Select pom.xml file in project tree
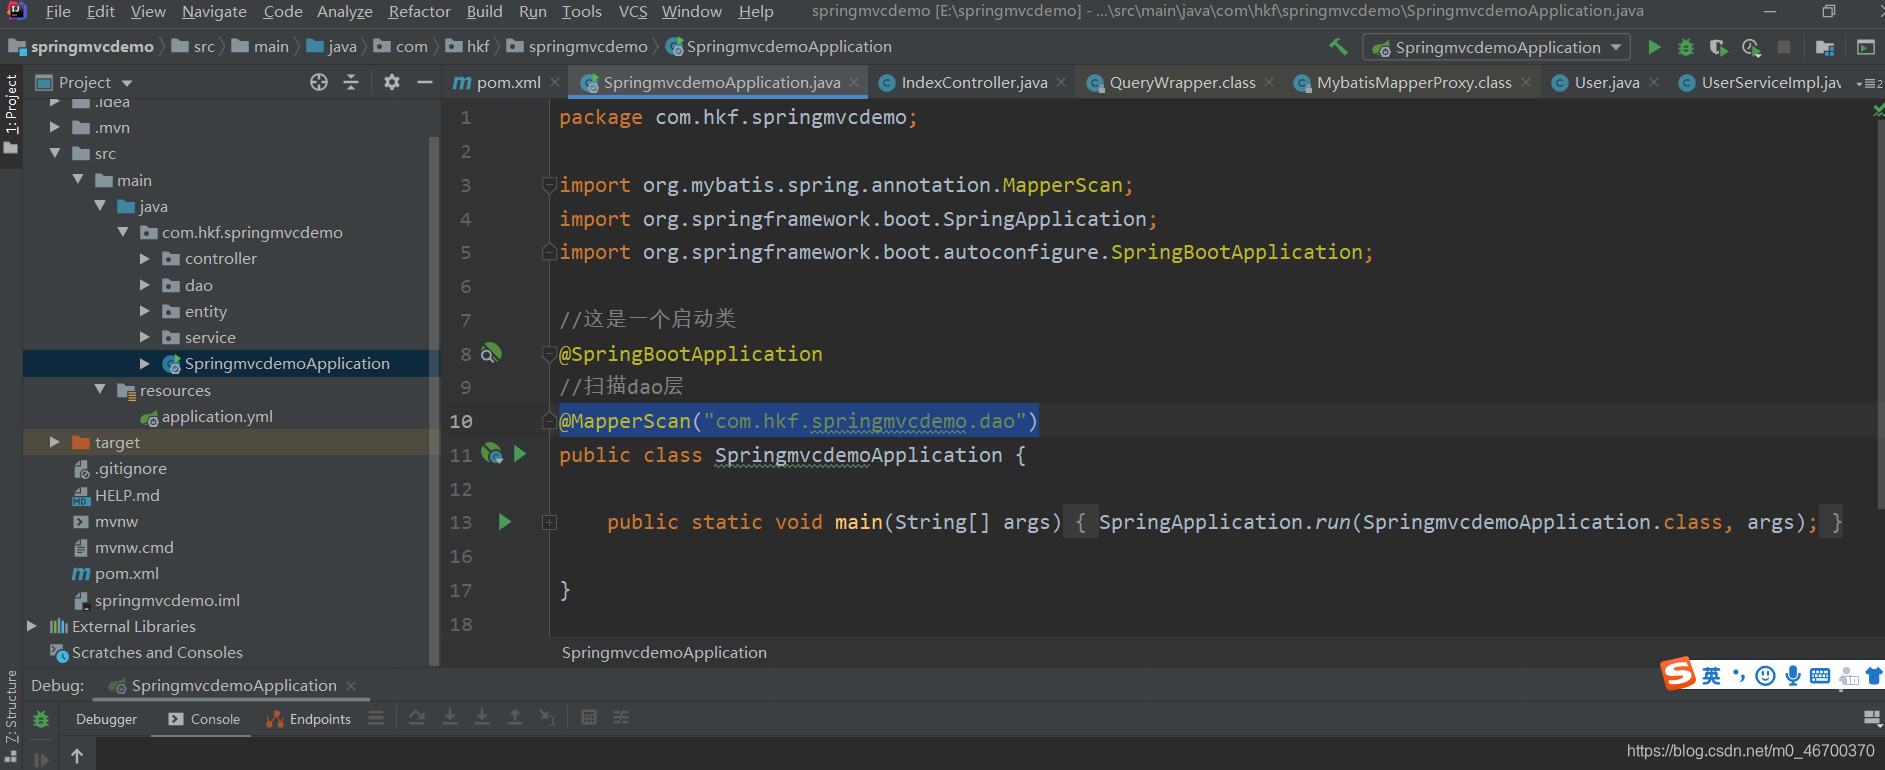Screen dimensions: 1885x770 click(127, 573)
